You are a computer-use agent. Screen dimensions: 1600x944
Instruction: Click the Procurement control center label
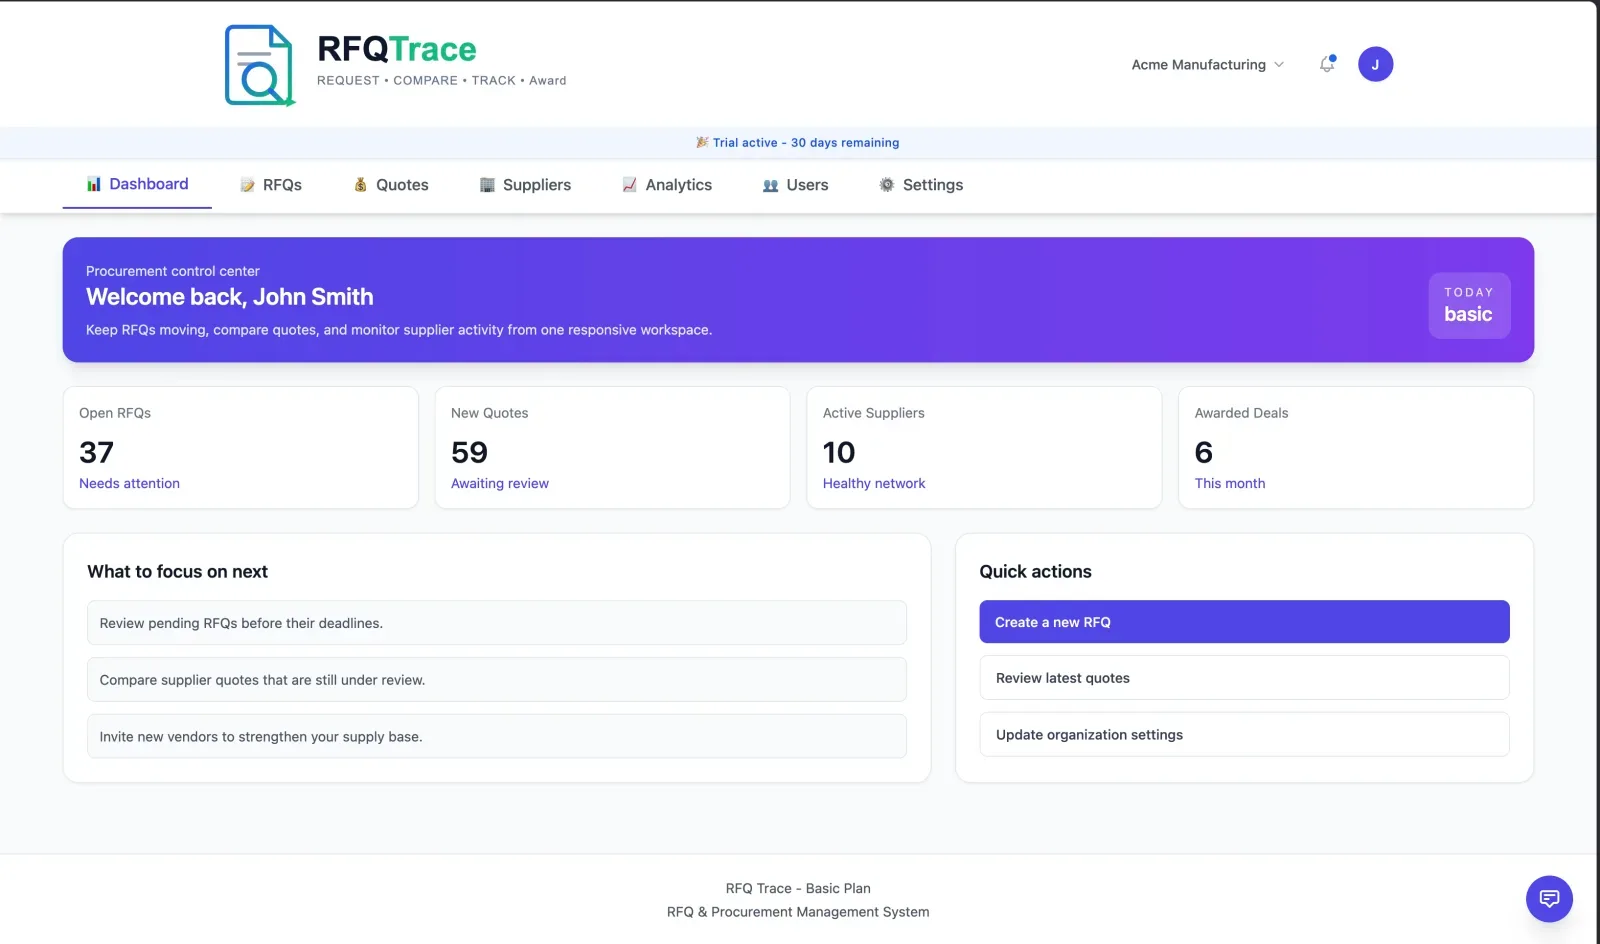[173, 271]
